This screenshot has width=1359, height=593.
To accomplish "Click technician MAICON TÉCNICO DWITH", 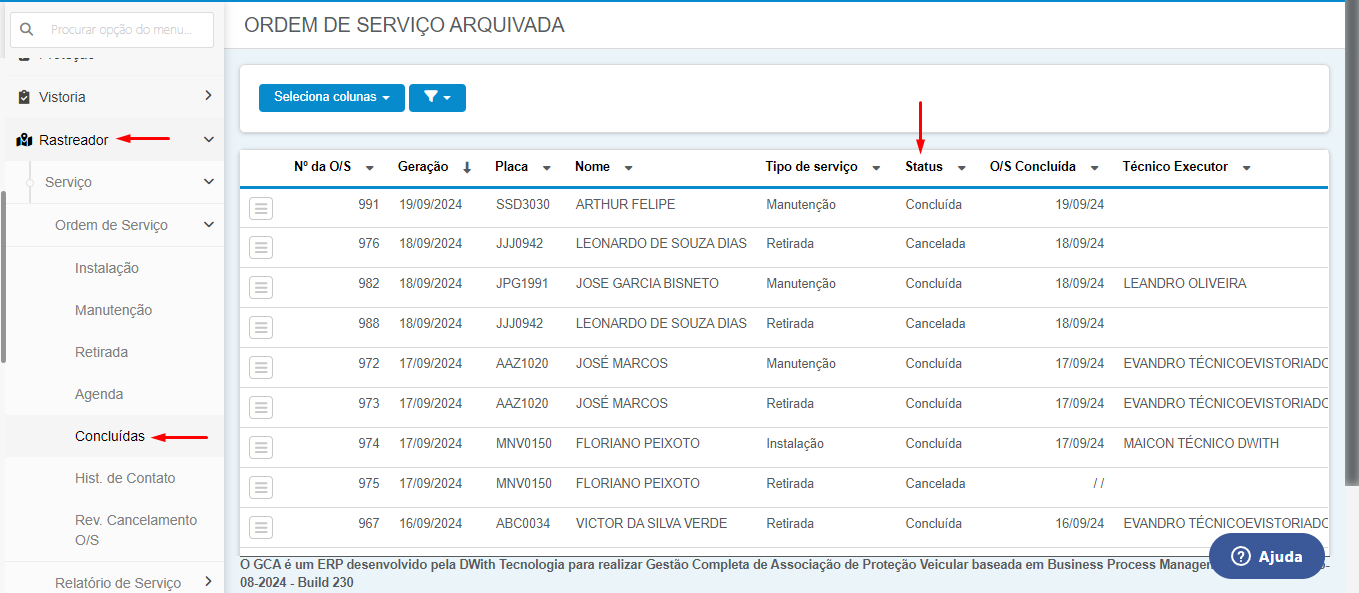I will (x=1201, y=444).
